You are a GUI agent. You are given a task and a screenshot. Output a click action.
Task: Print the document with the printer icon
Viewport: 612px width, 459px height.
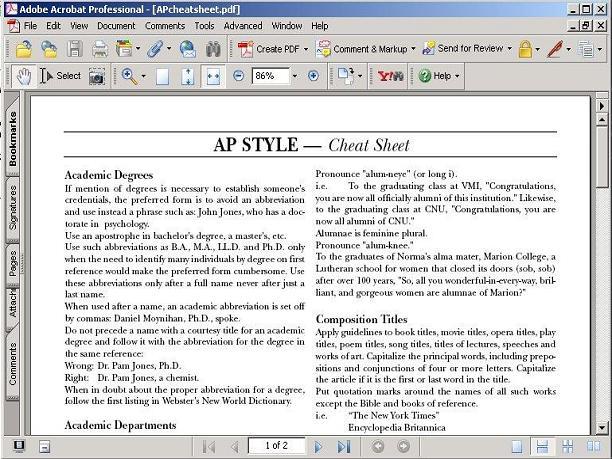pyautogui.click(x=100, y=50)
